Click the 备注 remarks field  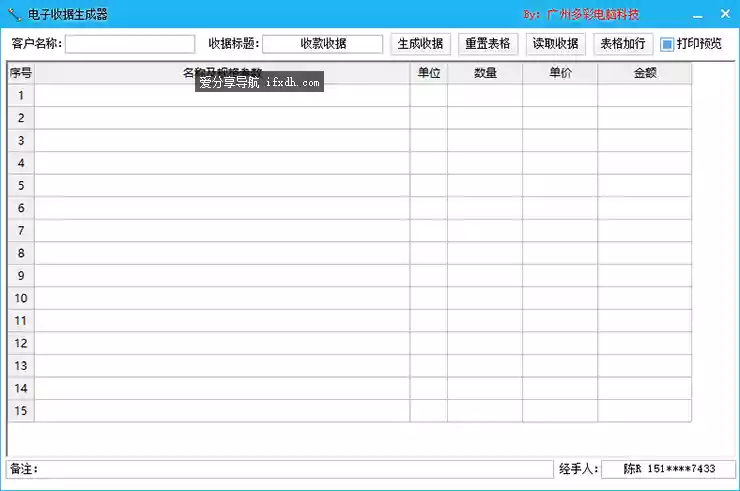(295, 469)
